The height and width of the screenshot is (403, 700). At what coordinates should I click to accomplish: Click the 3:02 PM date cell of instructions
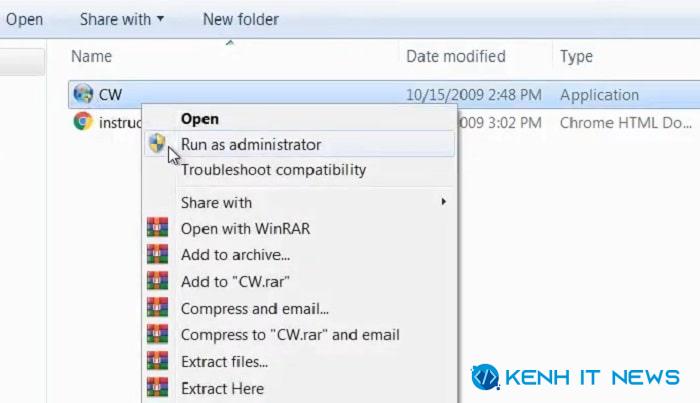coord(500,122)
